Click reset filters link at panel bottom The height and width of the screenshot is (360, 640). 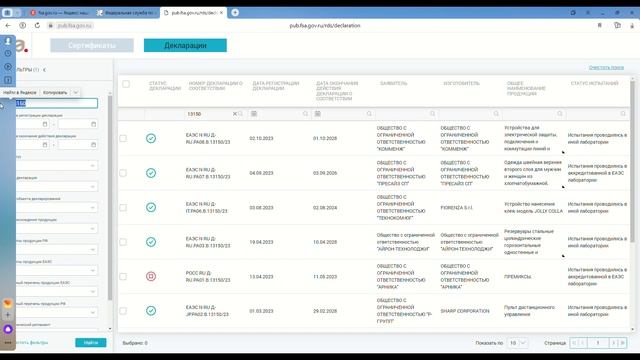tap(32, 342)
